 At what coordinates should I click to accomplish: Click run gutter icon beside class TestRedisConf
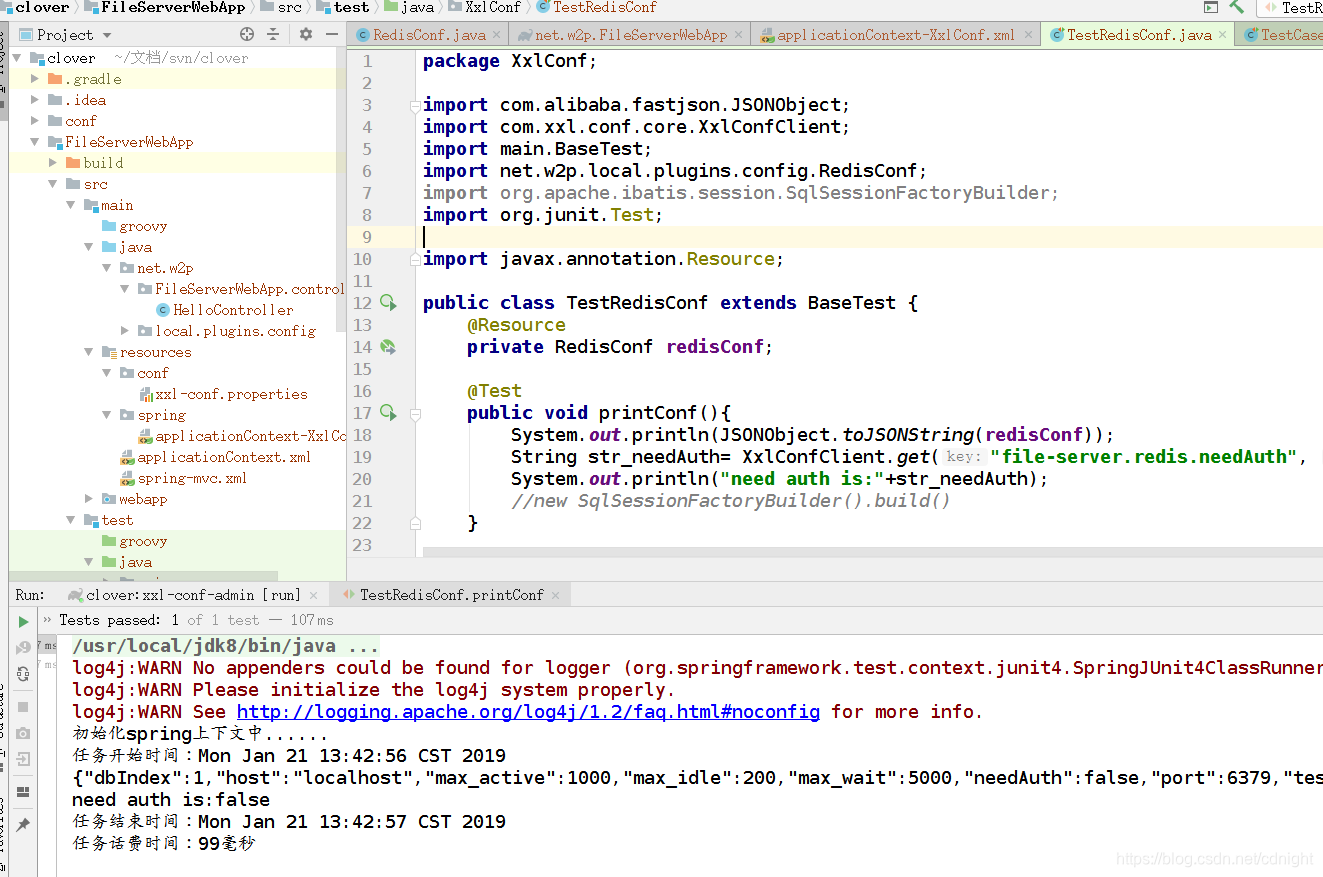click(388, 303)
